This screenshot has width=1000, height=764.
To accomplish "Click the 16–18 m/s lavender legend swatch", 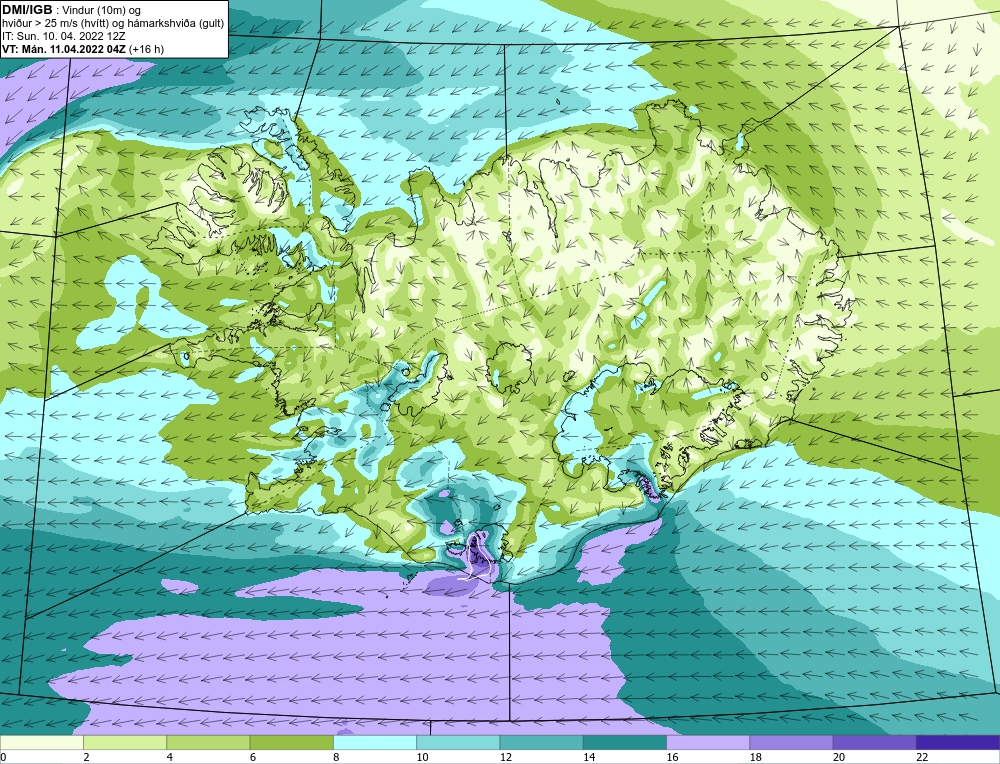I will tap(708, 742).
